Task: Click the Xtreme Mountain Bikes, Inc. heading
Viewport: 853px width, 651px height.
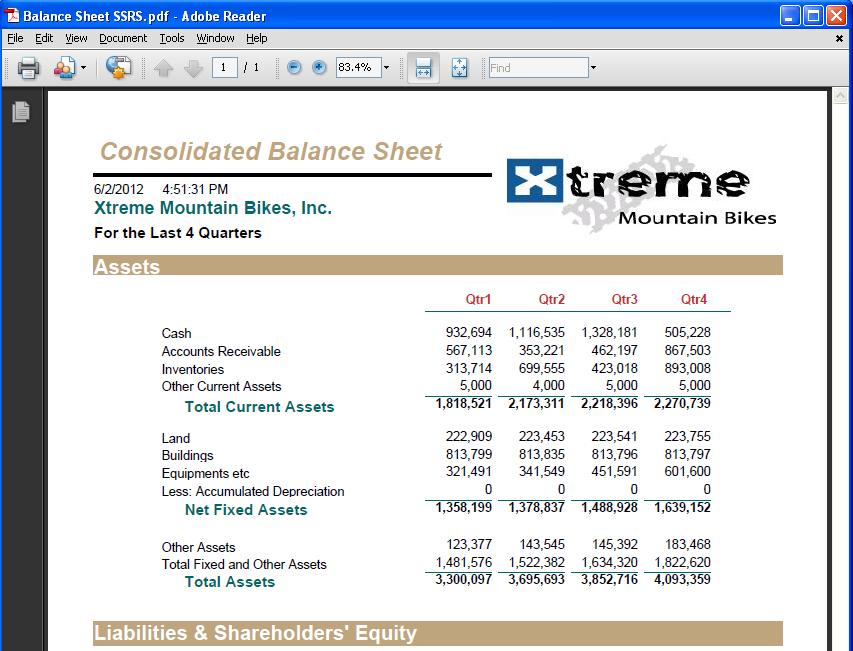Action: (213, 208)
